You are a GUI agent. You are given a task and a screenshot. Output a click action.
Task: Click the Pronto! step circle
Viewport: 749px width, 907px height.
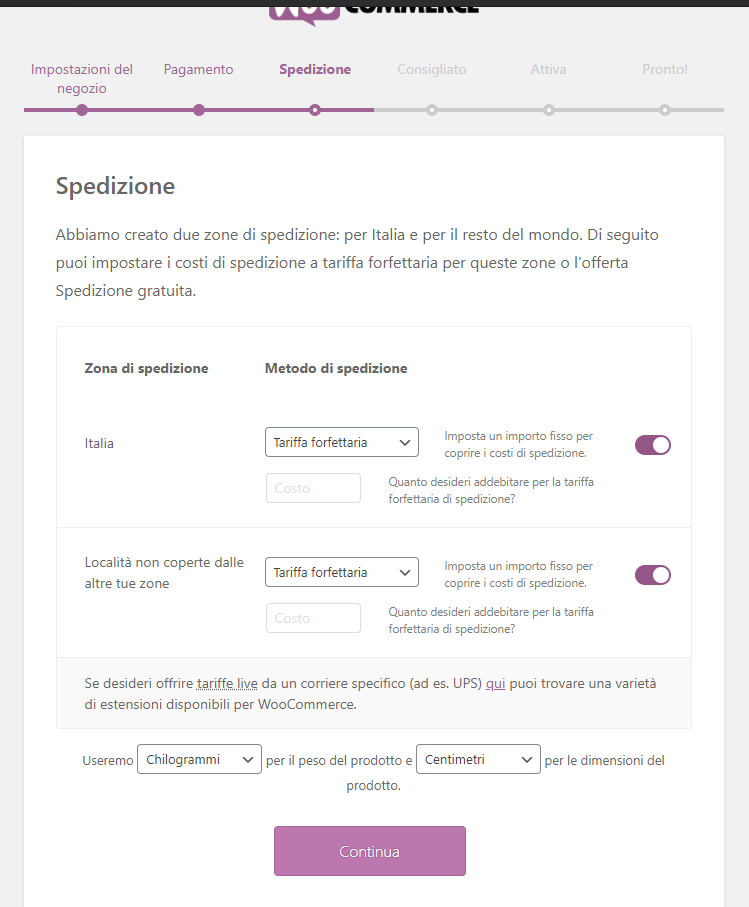tap(665, 110)
